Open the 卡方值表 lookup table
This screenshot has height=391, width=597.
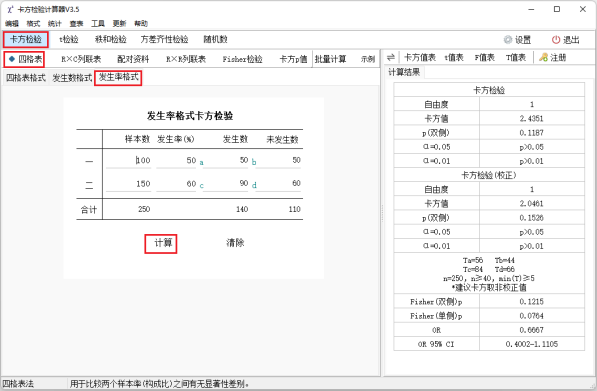click(x=420, y=57)
